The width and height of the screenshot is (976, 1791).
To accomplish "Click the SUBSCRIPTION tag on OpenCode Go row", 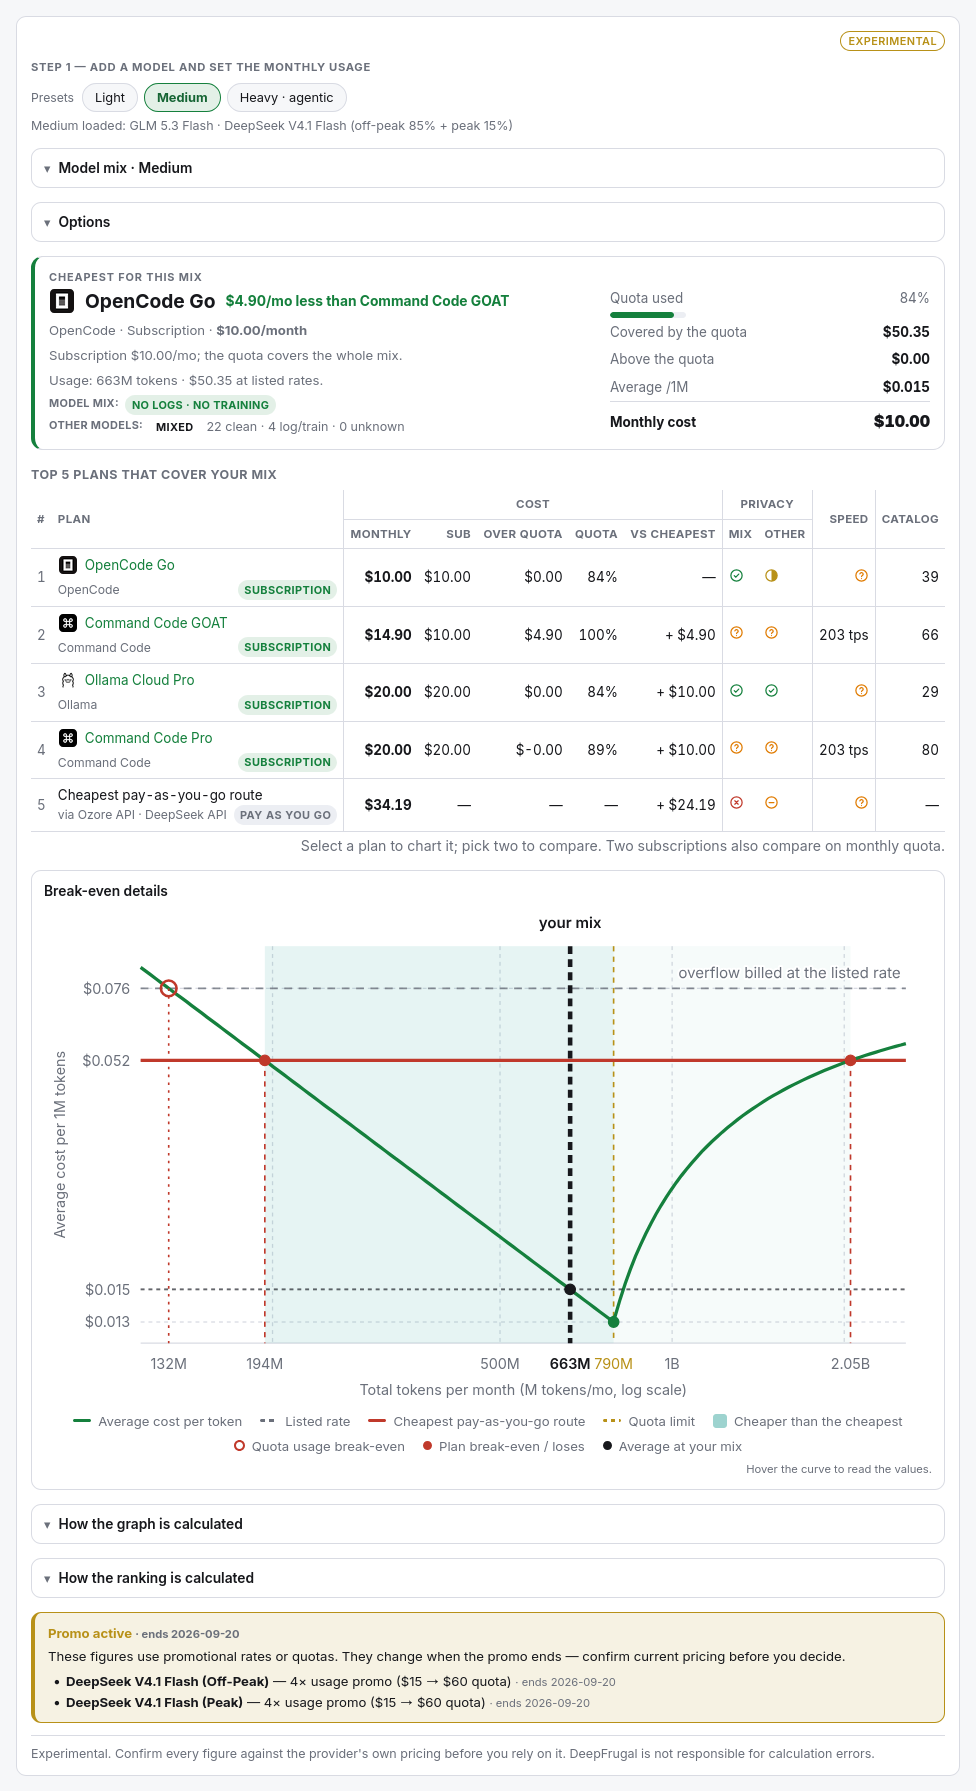I will point(287,590).
